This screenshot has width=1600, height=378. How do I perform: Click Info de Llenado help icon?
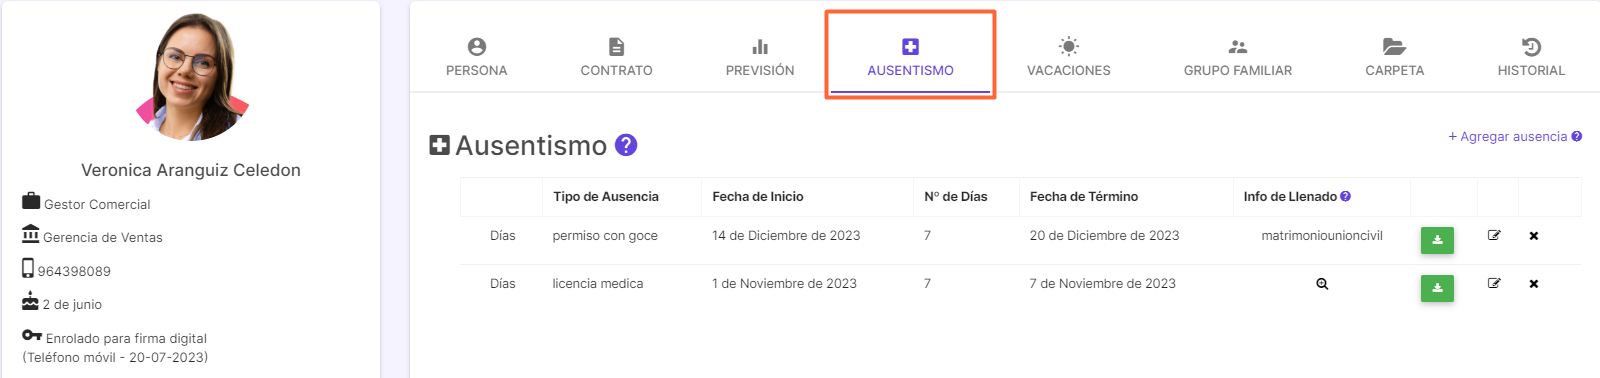tap(1346, 197)
